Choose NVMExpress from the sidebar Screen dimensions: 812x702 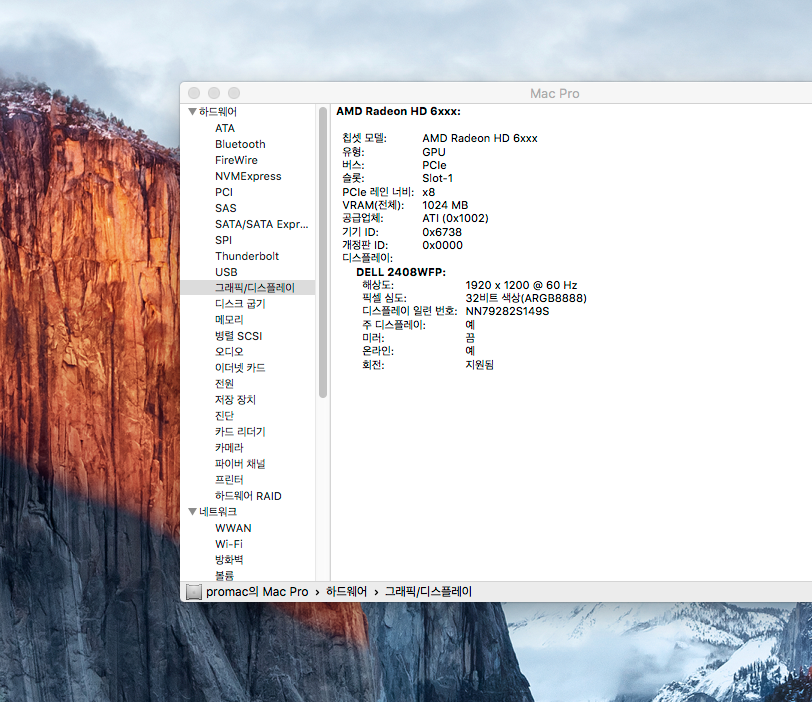248,176
